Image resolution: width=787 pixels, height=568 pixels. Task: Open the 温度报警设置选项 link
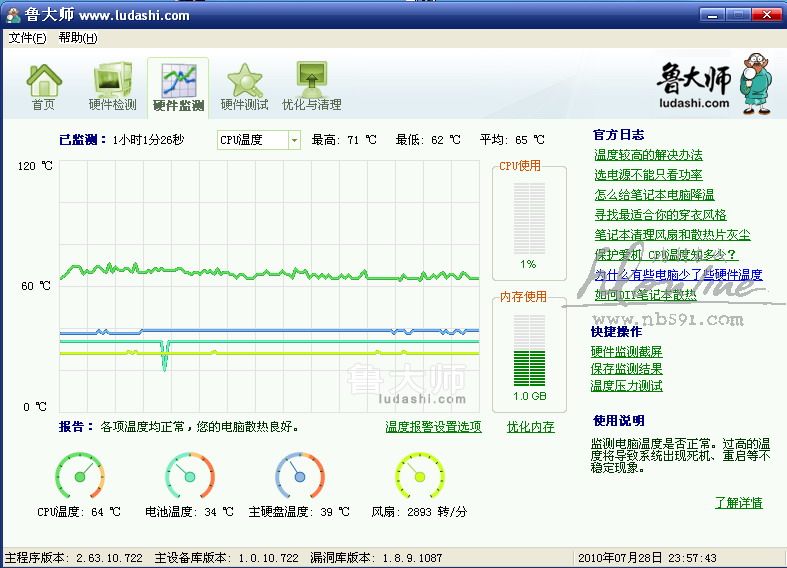pyautogui.click(x=433, y=427)
